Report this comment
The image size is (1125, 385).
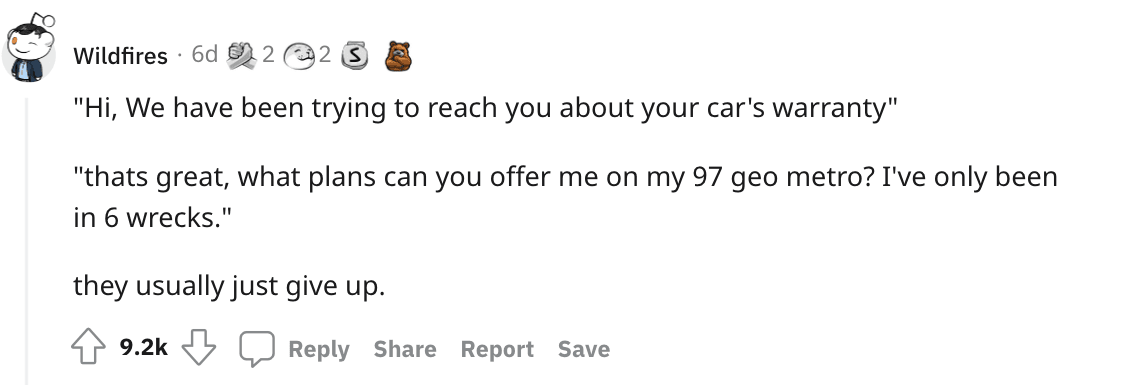coord(497,349)
